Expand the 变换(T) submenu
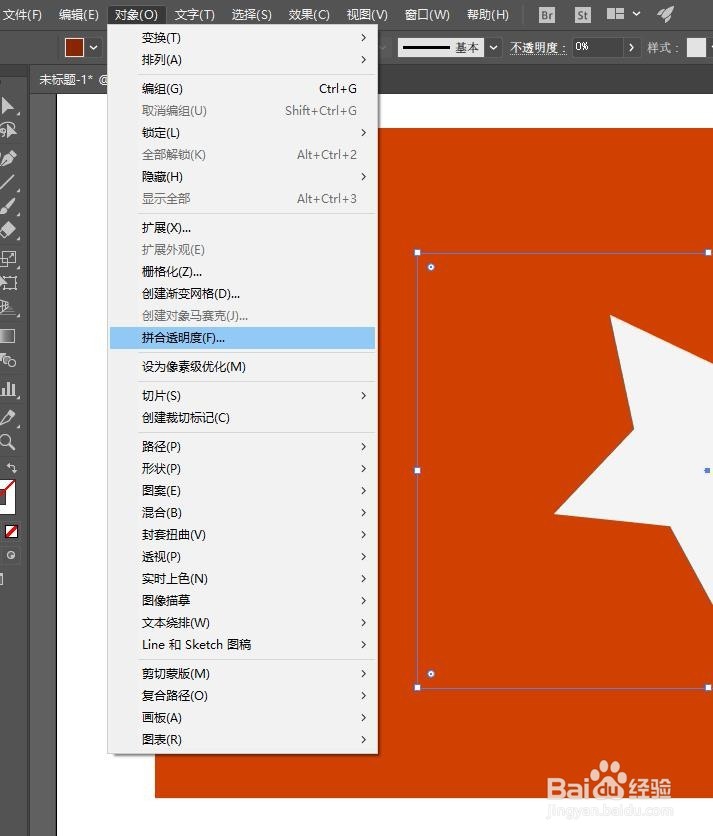713x836 pixels. pyautogui.click(x=243, y=38)
